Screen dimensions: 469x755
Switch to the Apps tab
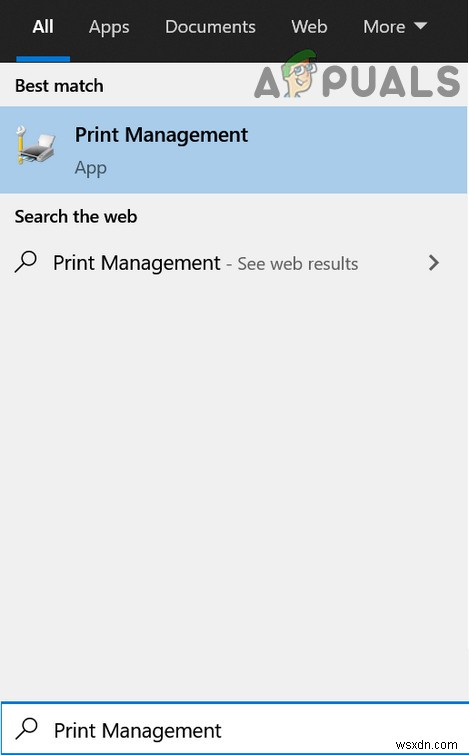pos(109,27)
